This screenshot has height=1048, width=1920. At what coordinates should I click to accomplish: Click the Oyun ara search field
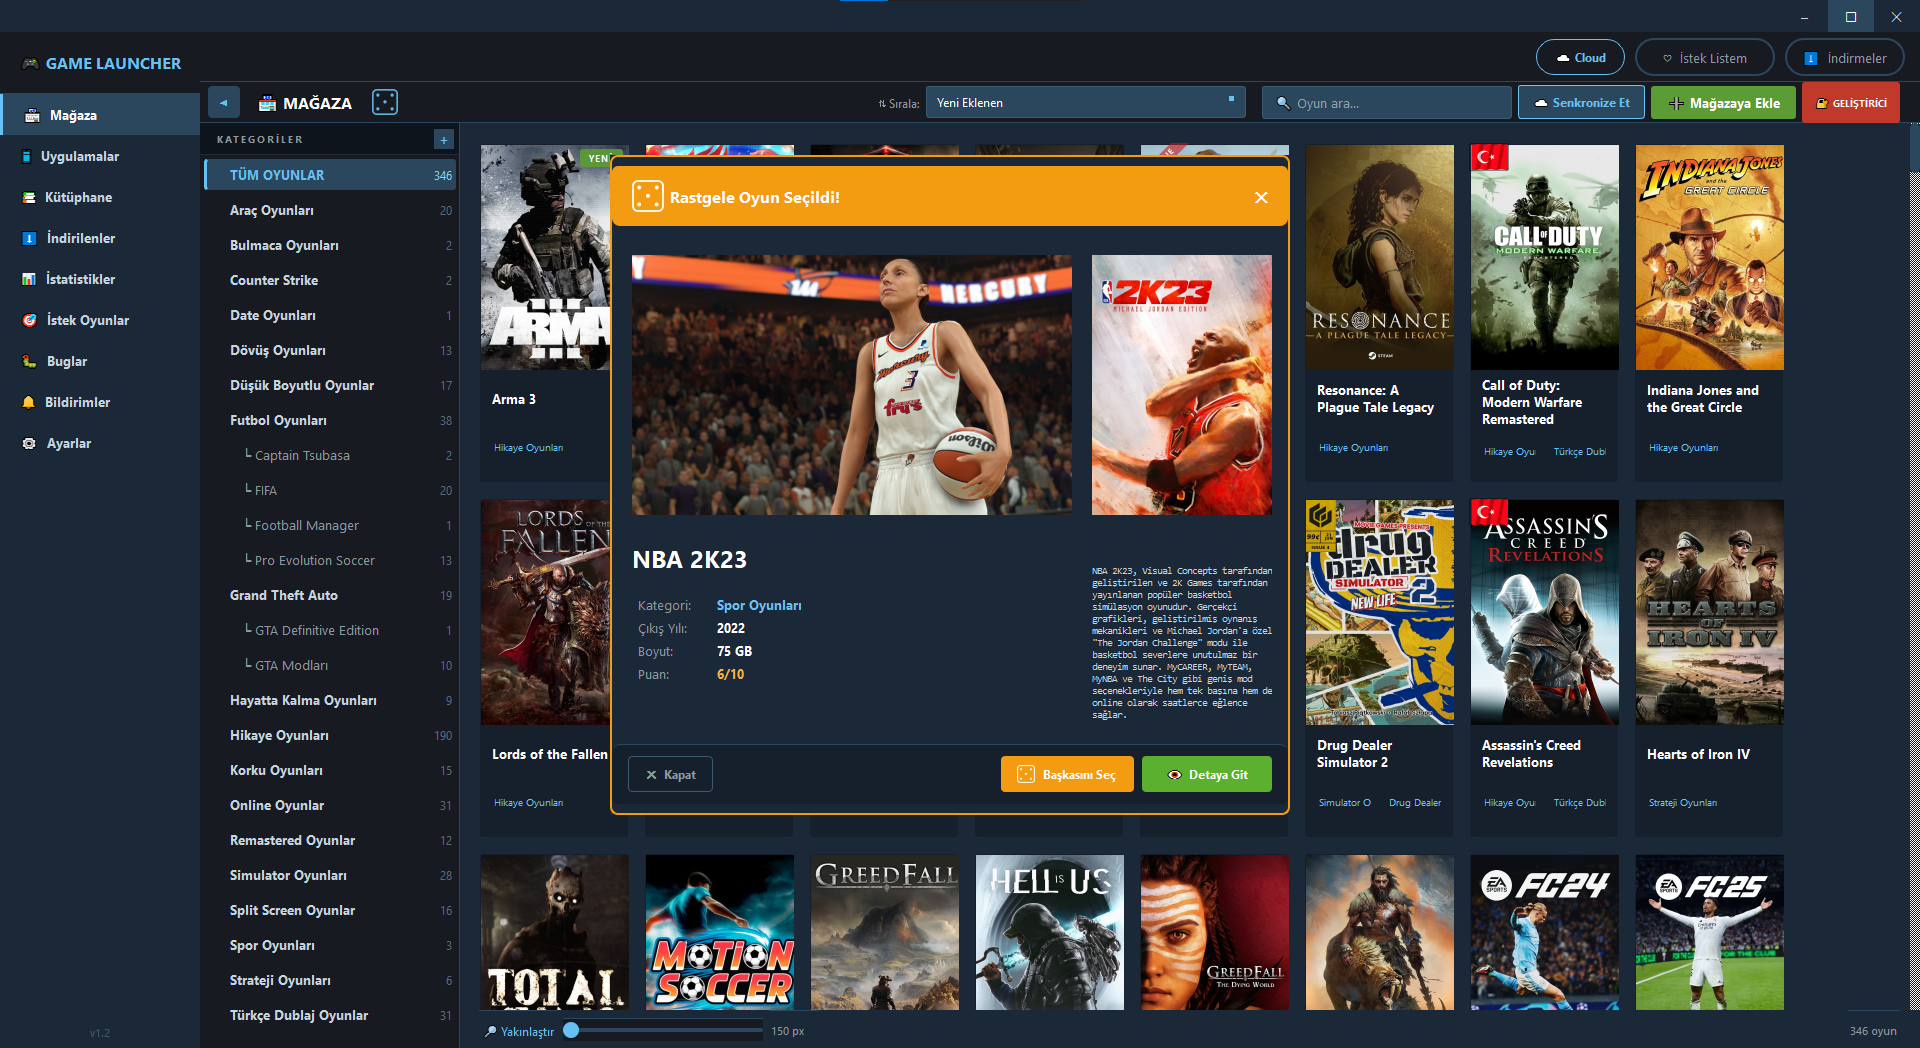pyautogui.click(x=1386, y=102)
